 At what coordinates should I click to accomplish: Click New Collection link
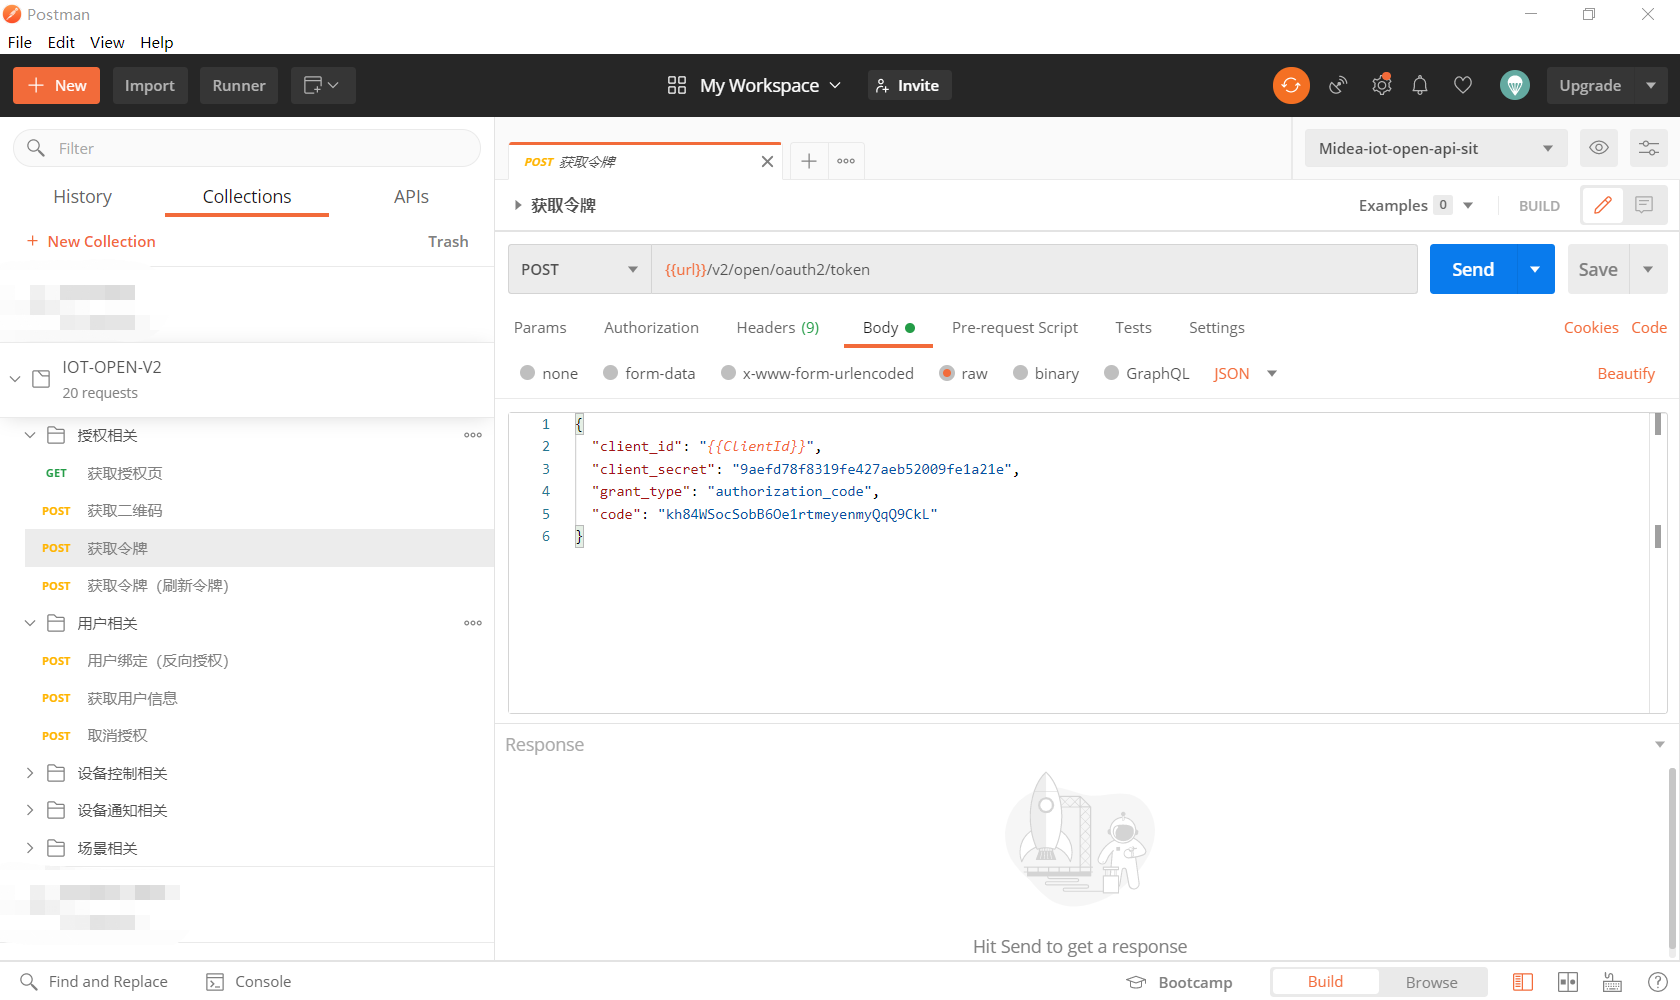(x=91, y=241)
